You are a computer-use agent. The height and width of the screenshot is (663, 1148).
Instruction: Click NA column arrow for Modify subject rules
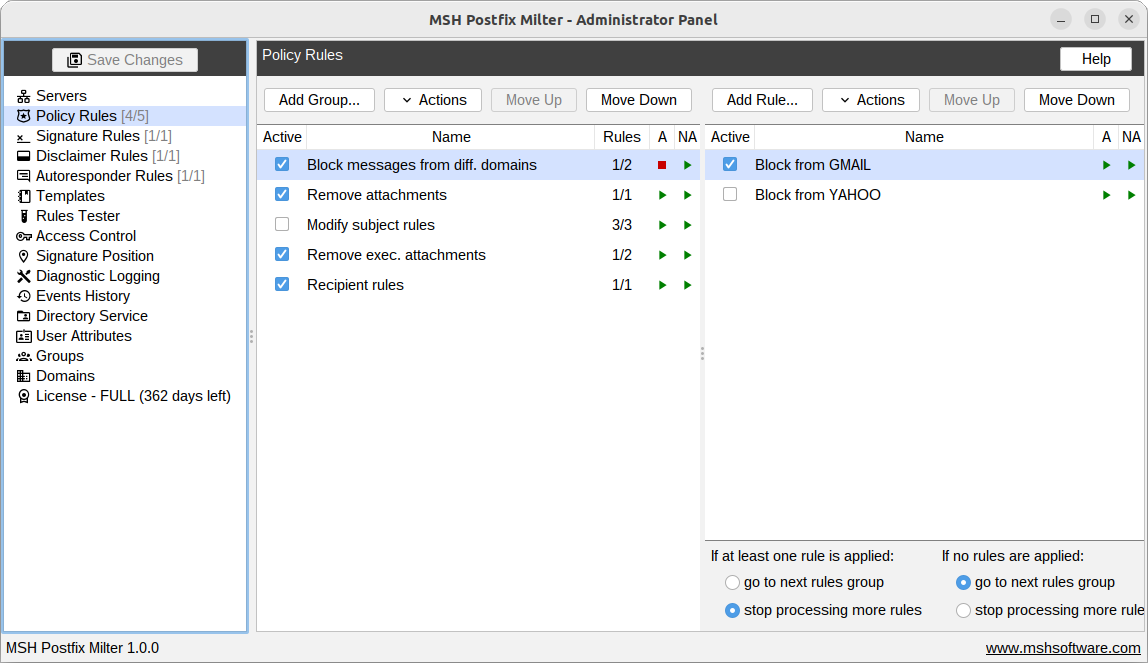(x=687, y=225)
